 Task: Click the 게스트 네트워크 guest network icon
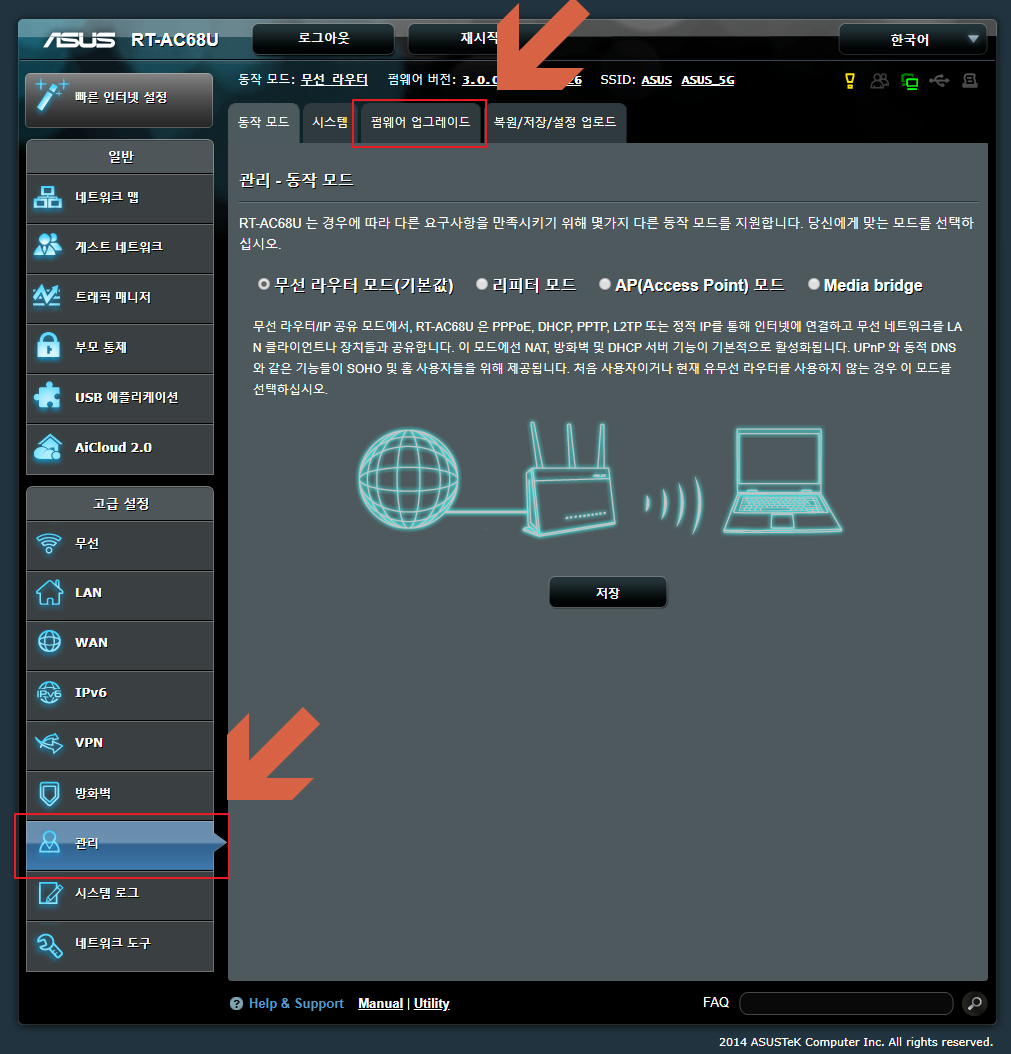point(48,245)
